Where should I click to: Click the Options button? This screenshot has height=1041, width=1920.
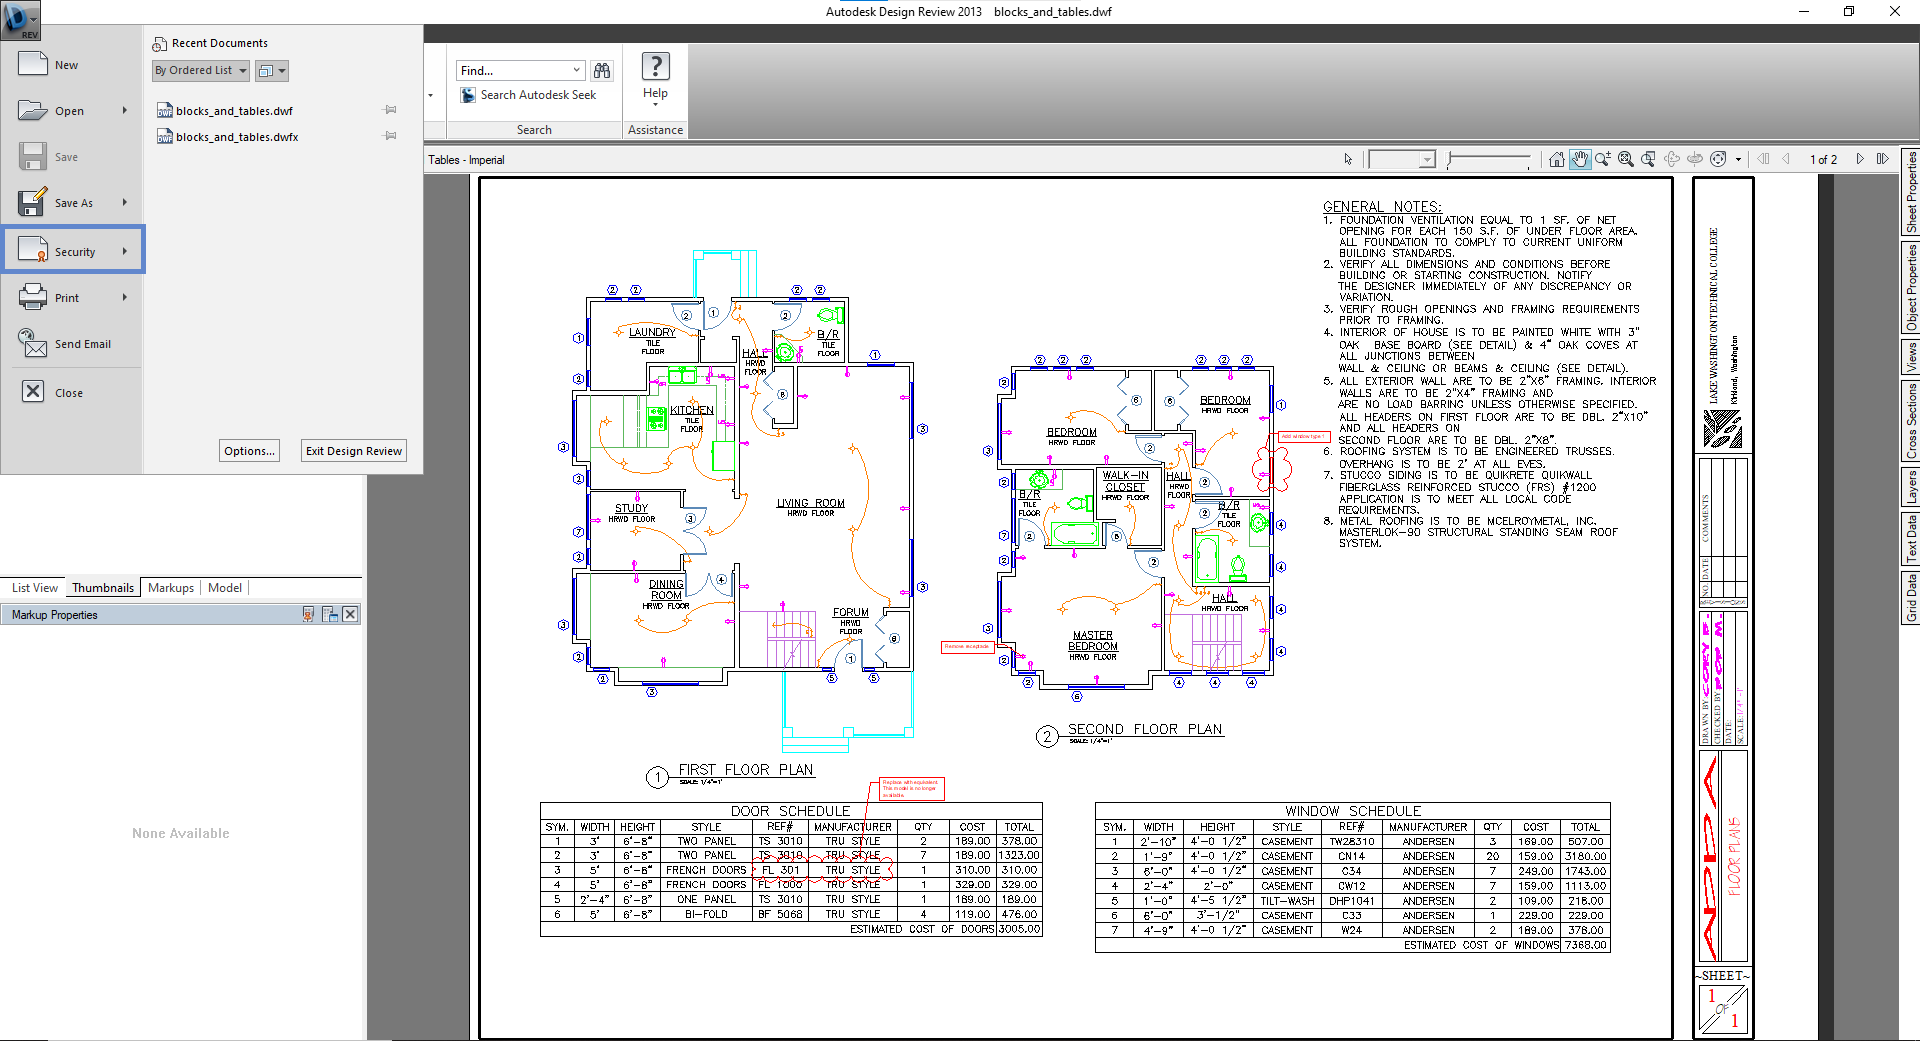click(249, 451)
